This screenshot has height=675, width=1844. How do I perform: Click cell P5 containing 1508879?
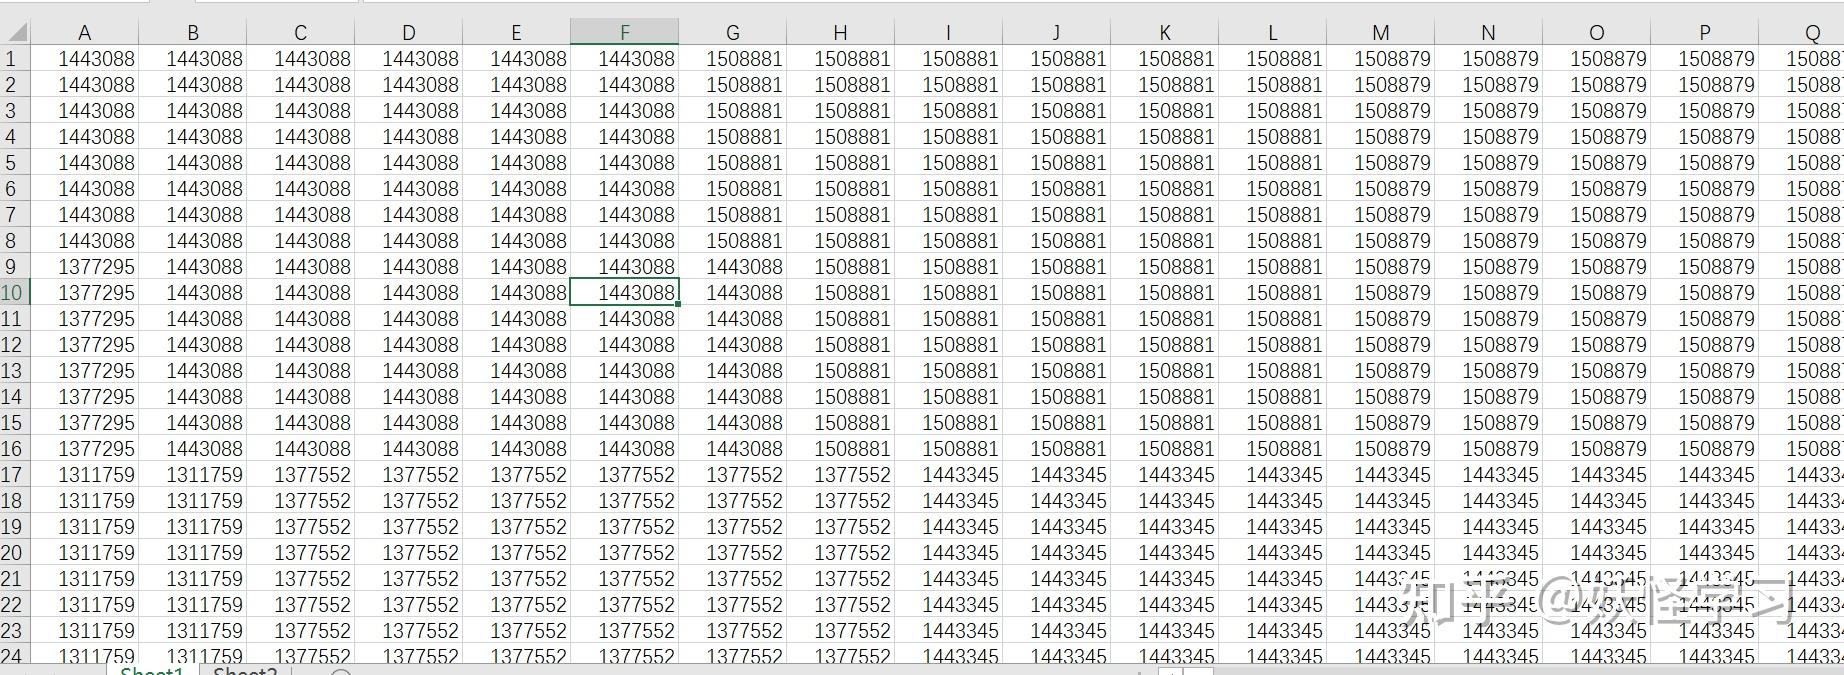(1704, 163)
